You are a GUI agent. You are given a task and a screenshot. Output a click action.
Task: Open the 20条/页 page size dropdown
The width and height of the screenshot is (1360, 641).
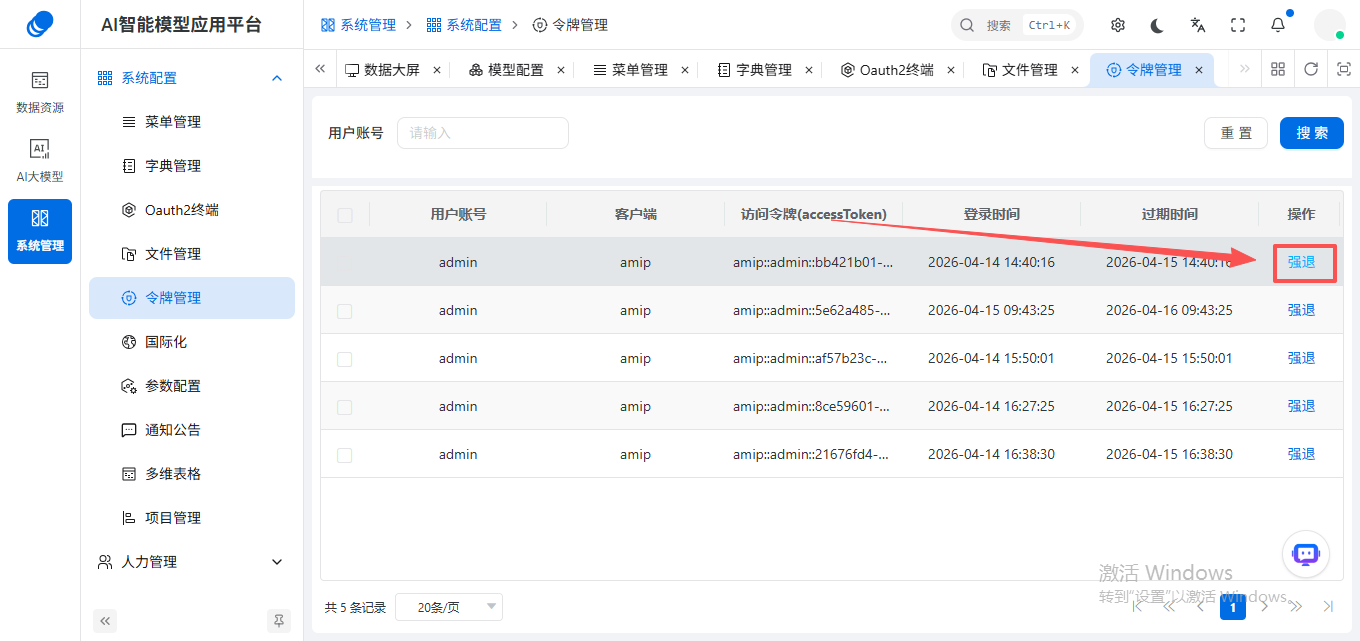coord(449,607)
